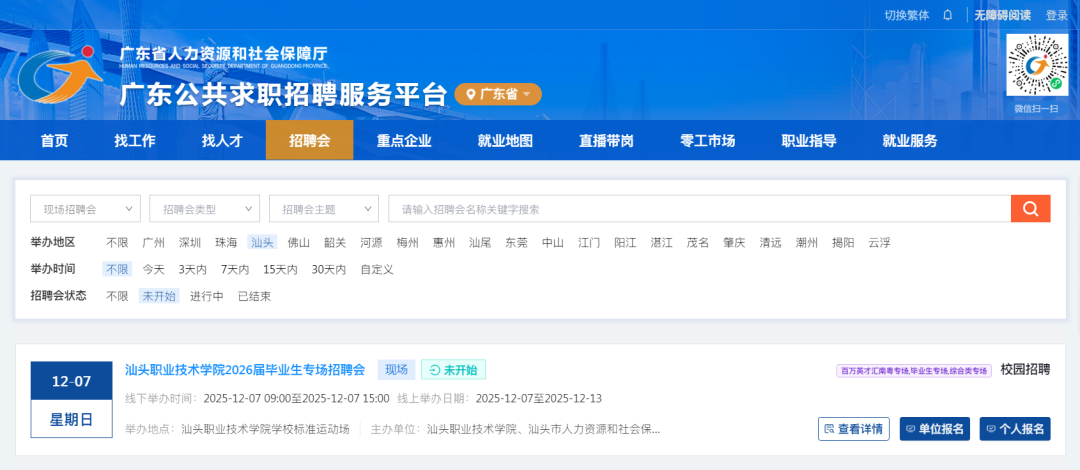Filter time by 7天内

pyautogui.click(x=235, y=269)
